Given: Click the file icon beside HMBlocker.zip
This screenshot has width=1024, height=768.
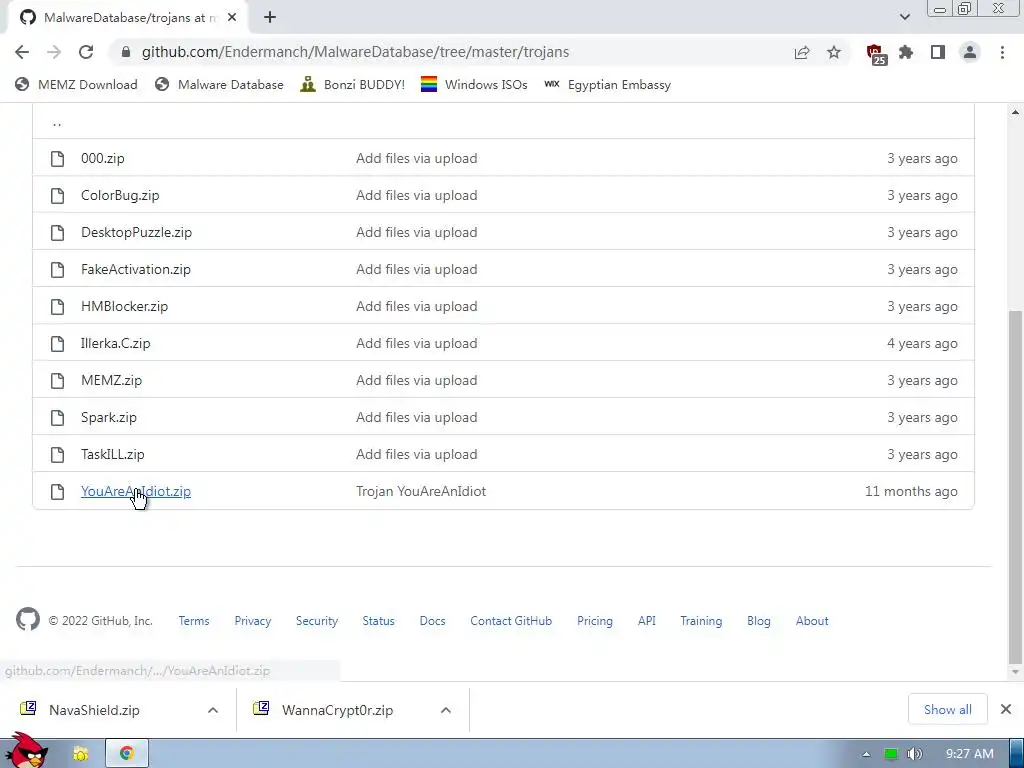Looking at the screenshot, I should tap(57, 307).
